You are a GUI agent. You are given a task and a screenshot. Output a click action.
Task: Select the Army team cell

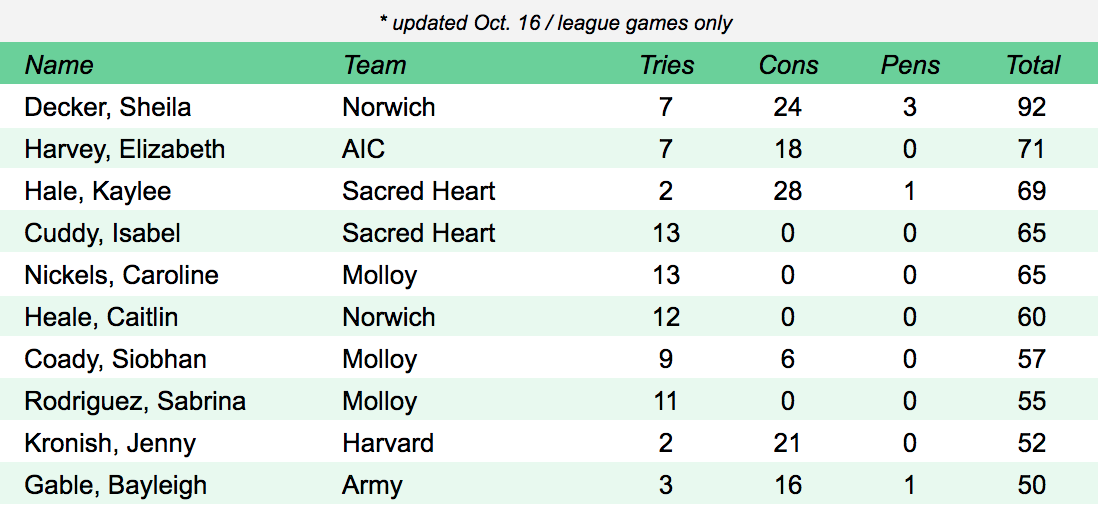coord(372,486)
